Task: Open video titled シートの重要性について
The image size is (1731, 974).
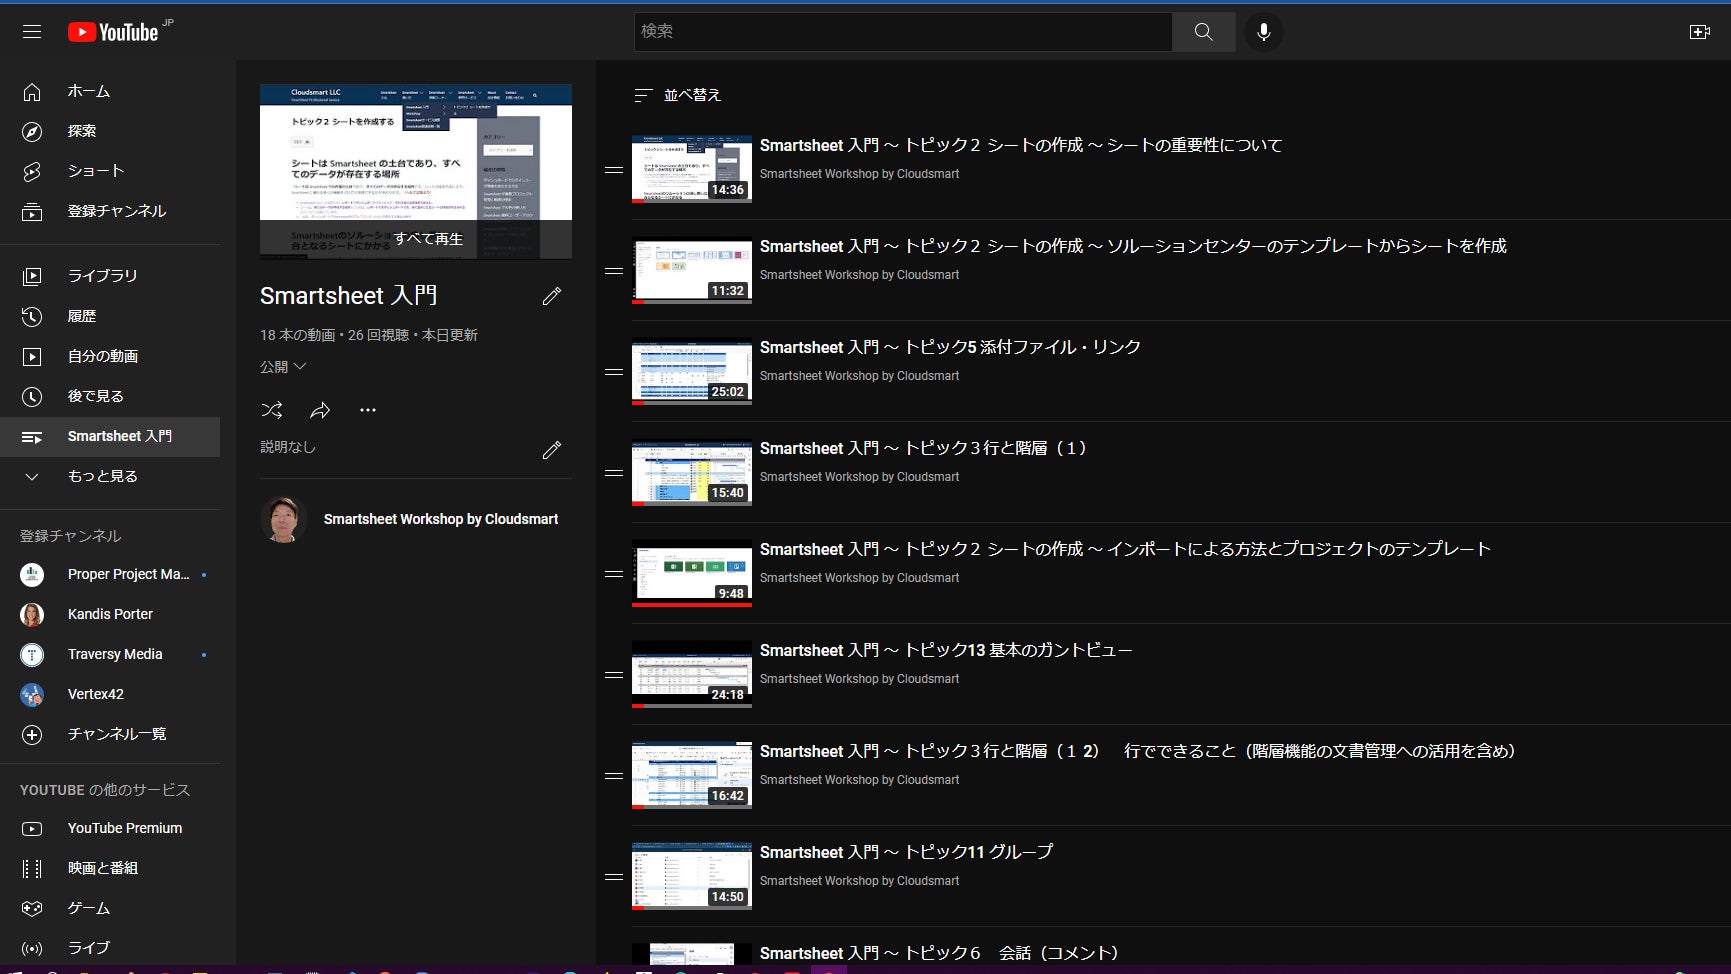Action: [1021, 145]
